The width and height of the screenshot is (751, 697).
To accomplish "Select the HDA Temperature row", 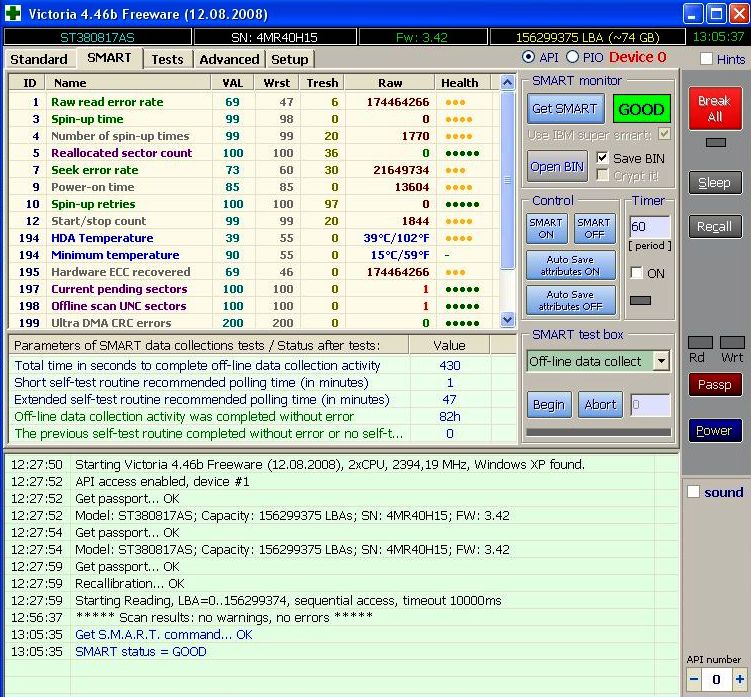I will pyautogui.click(x=254, y=238).
